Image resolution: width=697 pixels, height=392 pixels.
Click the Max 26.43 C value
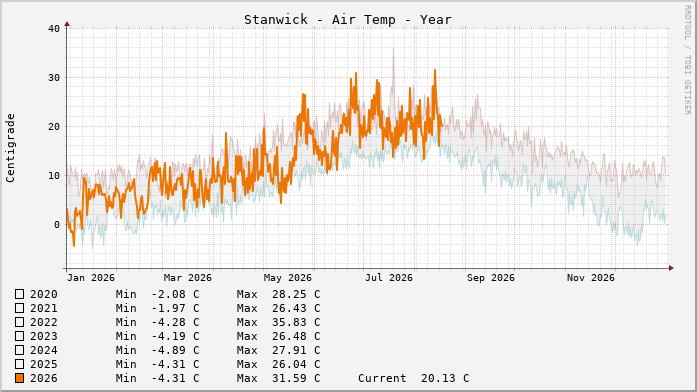click(x=278, y=308)
